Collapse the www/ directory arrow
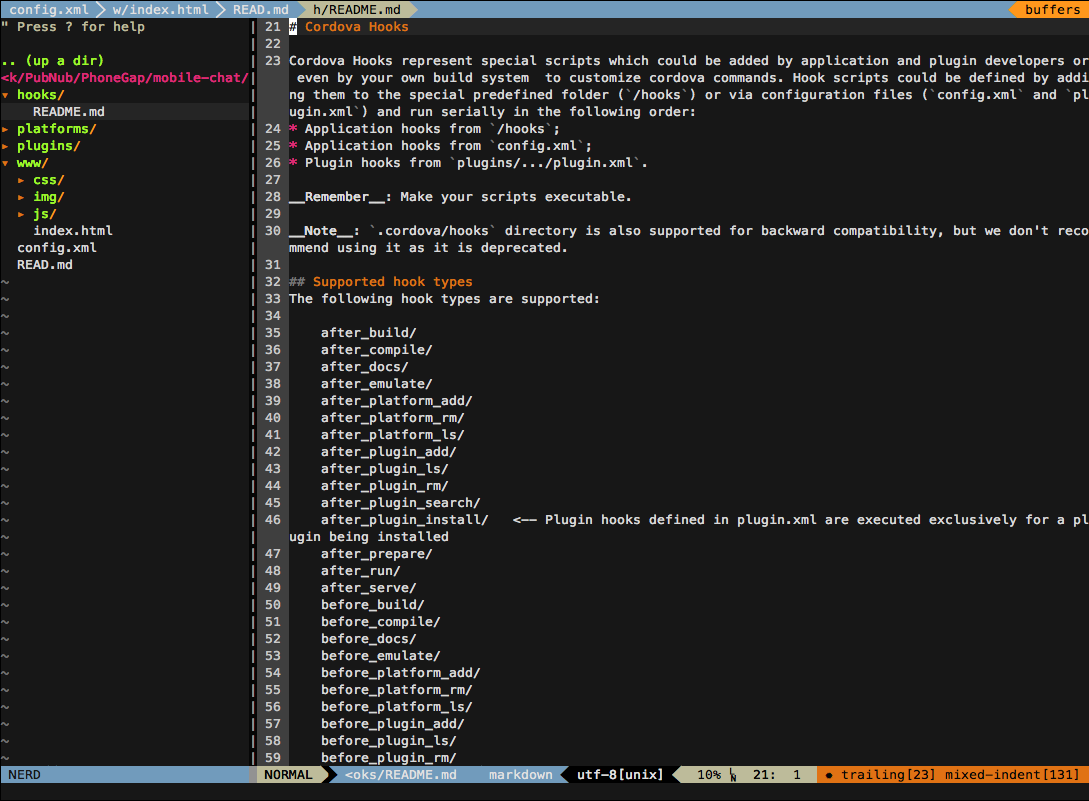 [6, 163]
